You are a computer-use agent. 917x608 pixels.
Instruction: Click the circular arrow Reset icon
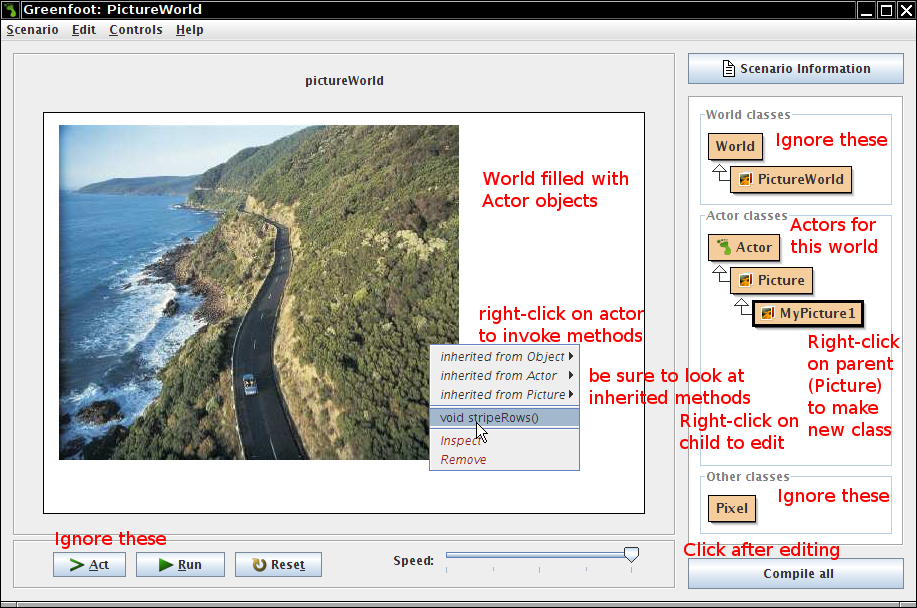(x=259, y=565)
